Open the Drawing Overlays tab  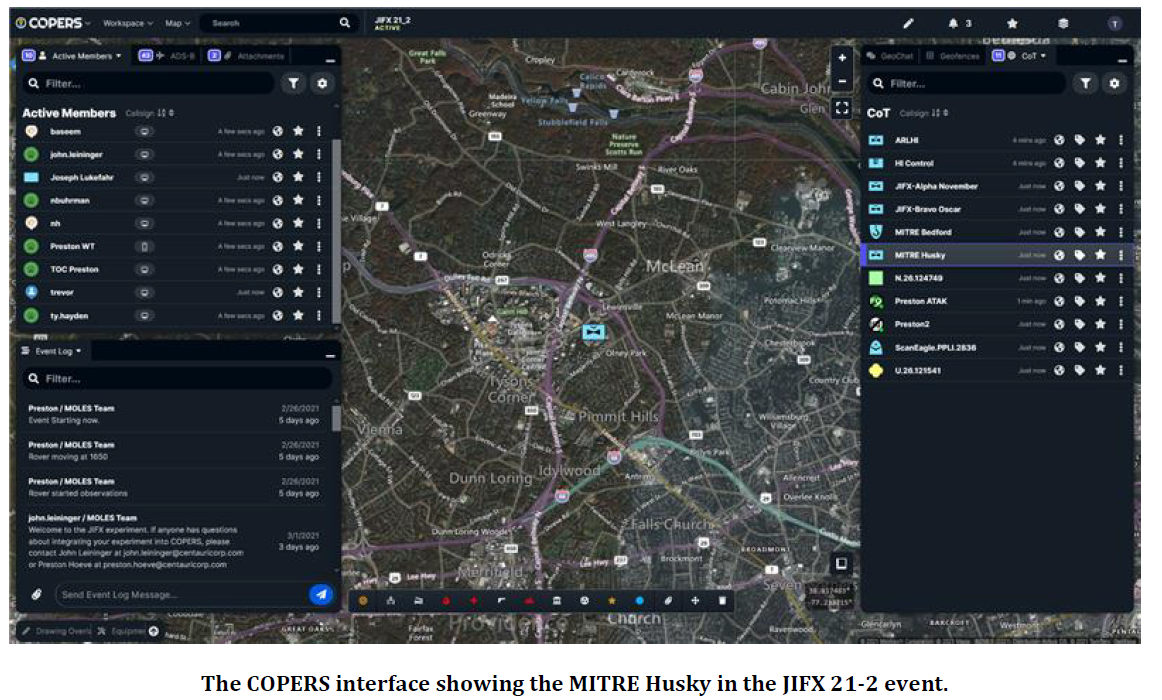[x=56, y=631]
